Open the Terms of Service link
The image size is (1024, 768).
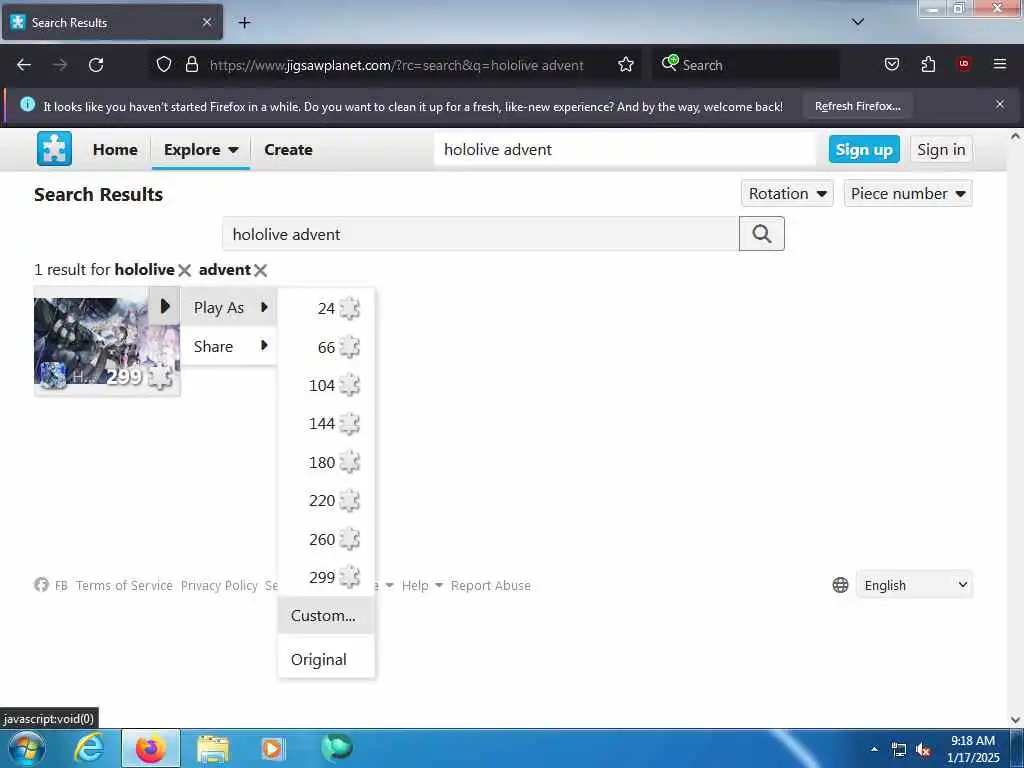(x=124, y=585)
